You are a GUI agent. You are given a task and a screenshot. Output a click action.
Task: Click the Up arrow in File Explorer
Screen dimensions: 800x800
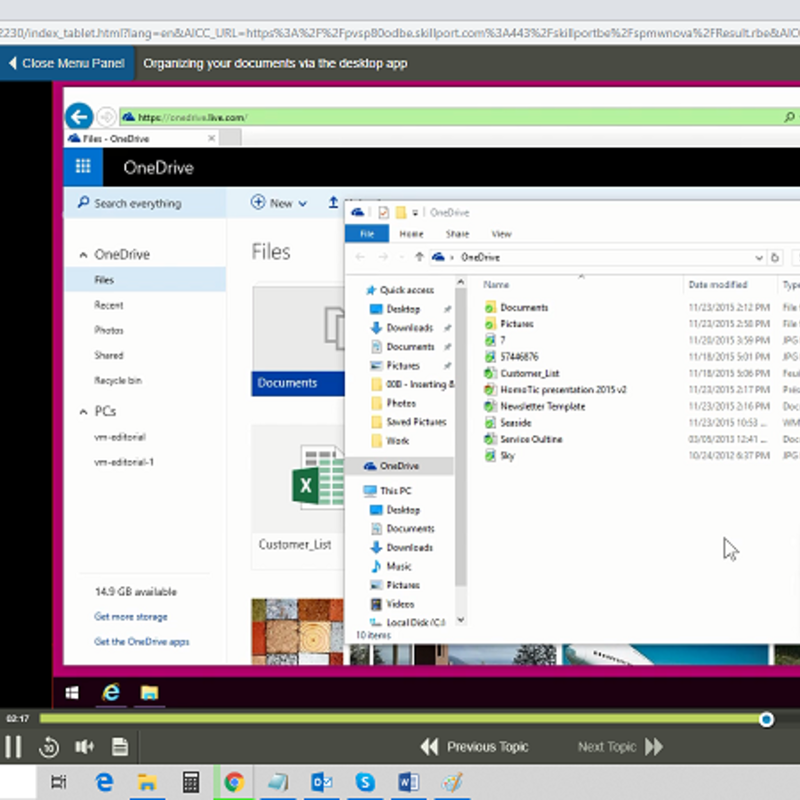point(419,257)
